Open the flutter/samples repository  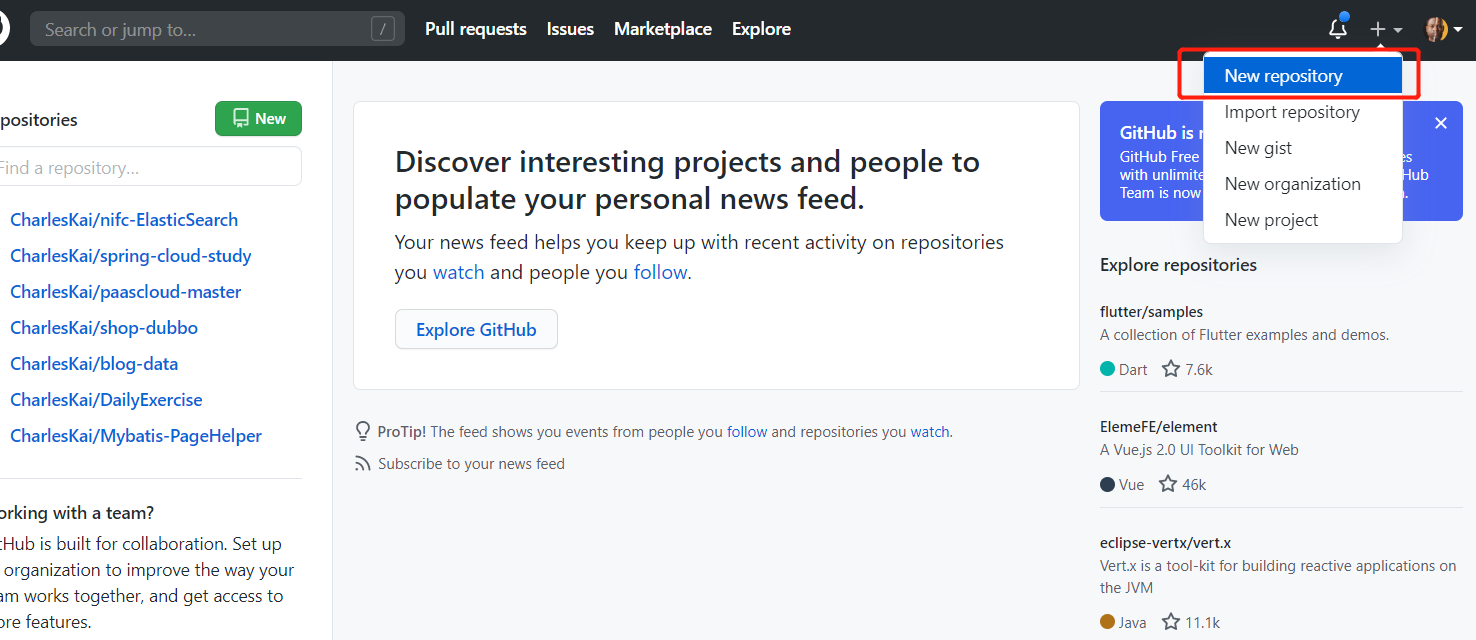[x=1151, y=312]
